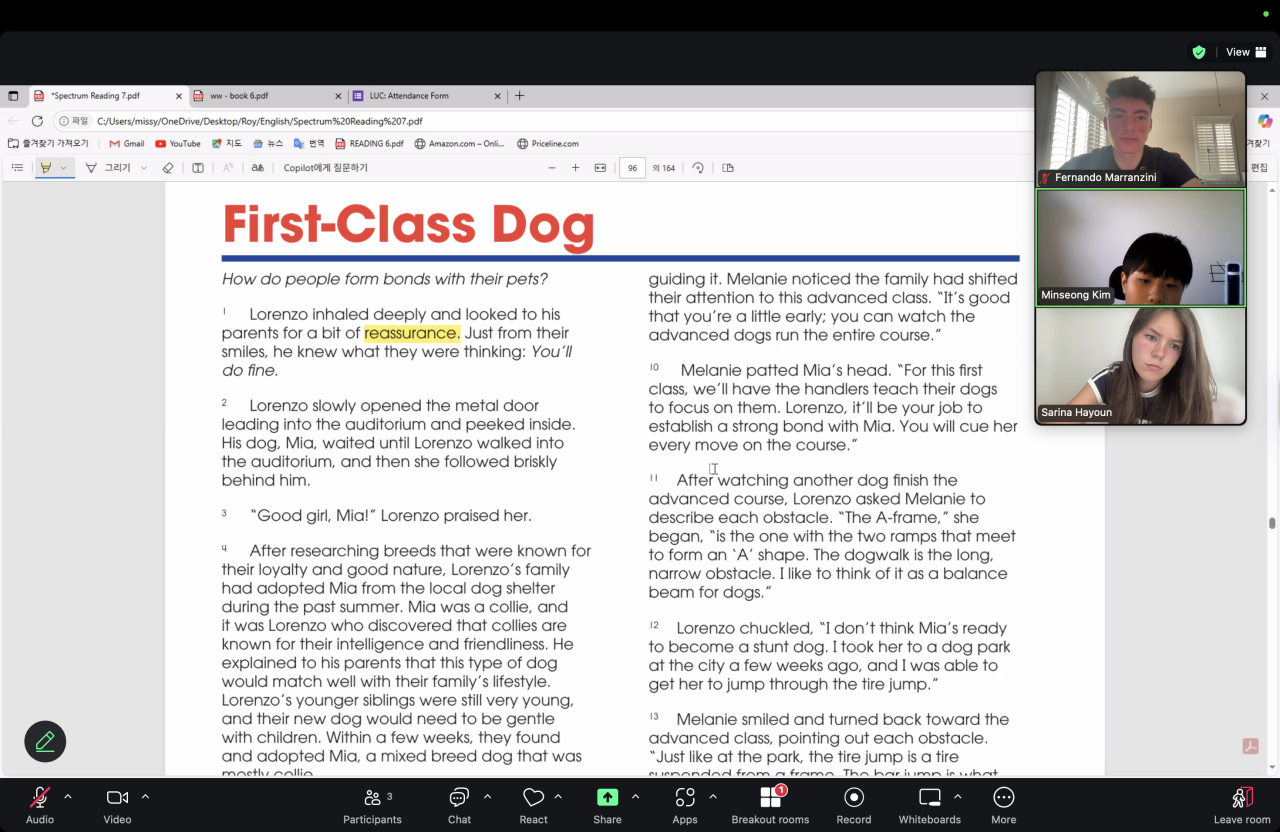
Task: Close the Spectrum Reading 7.pdf tab
Action: click(x=179, y=96)
